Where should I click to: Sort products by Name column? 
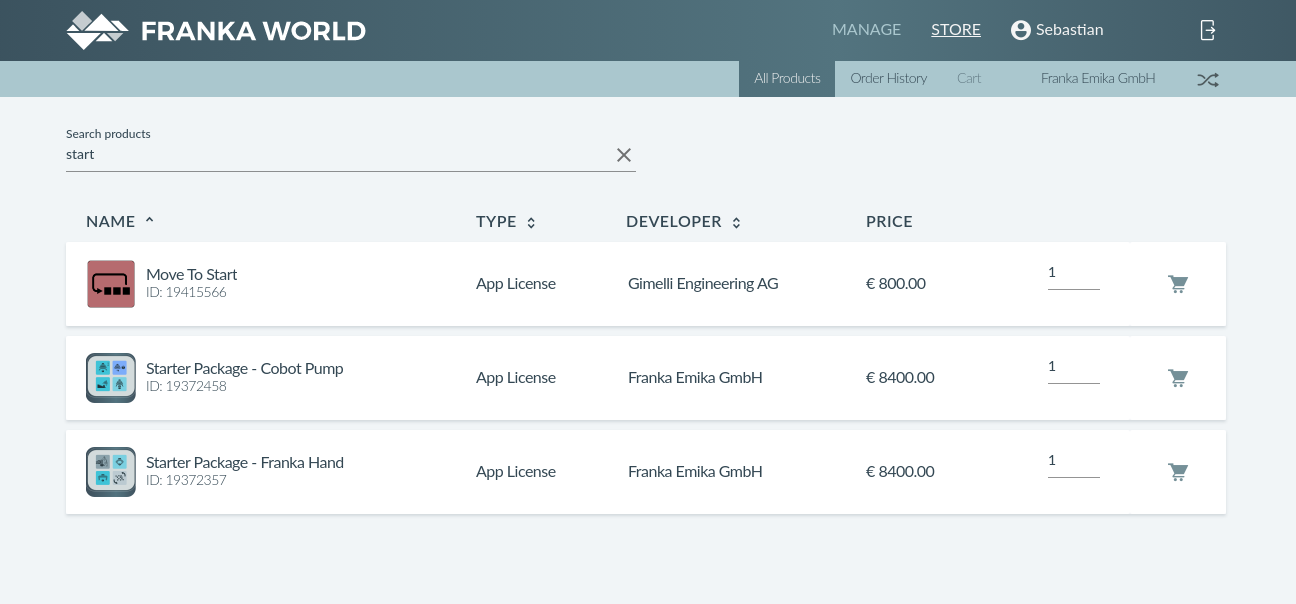coord(120,221)
